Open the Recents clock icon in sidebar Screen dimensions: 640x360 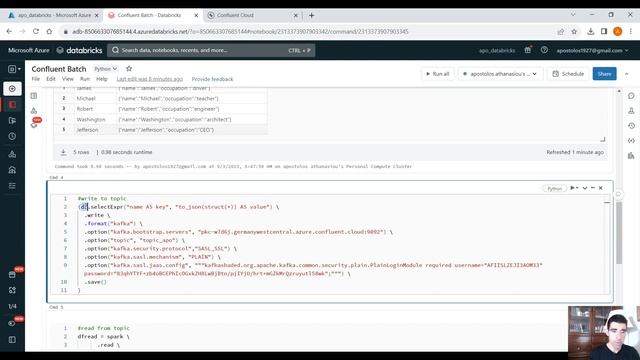pyautogui.click(x=12, y=136)
